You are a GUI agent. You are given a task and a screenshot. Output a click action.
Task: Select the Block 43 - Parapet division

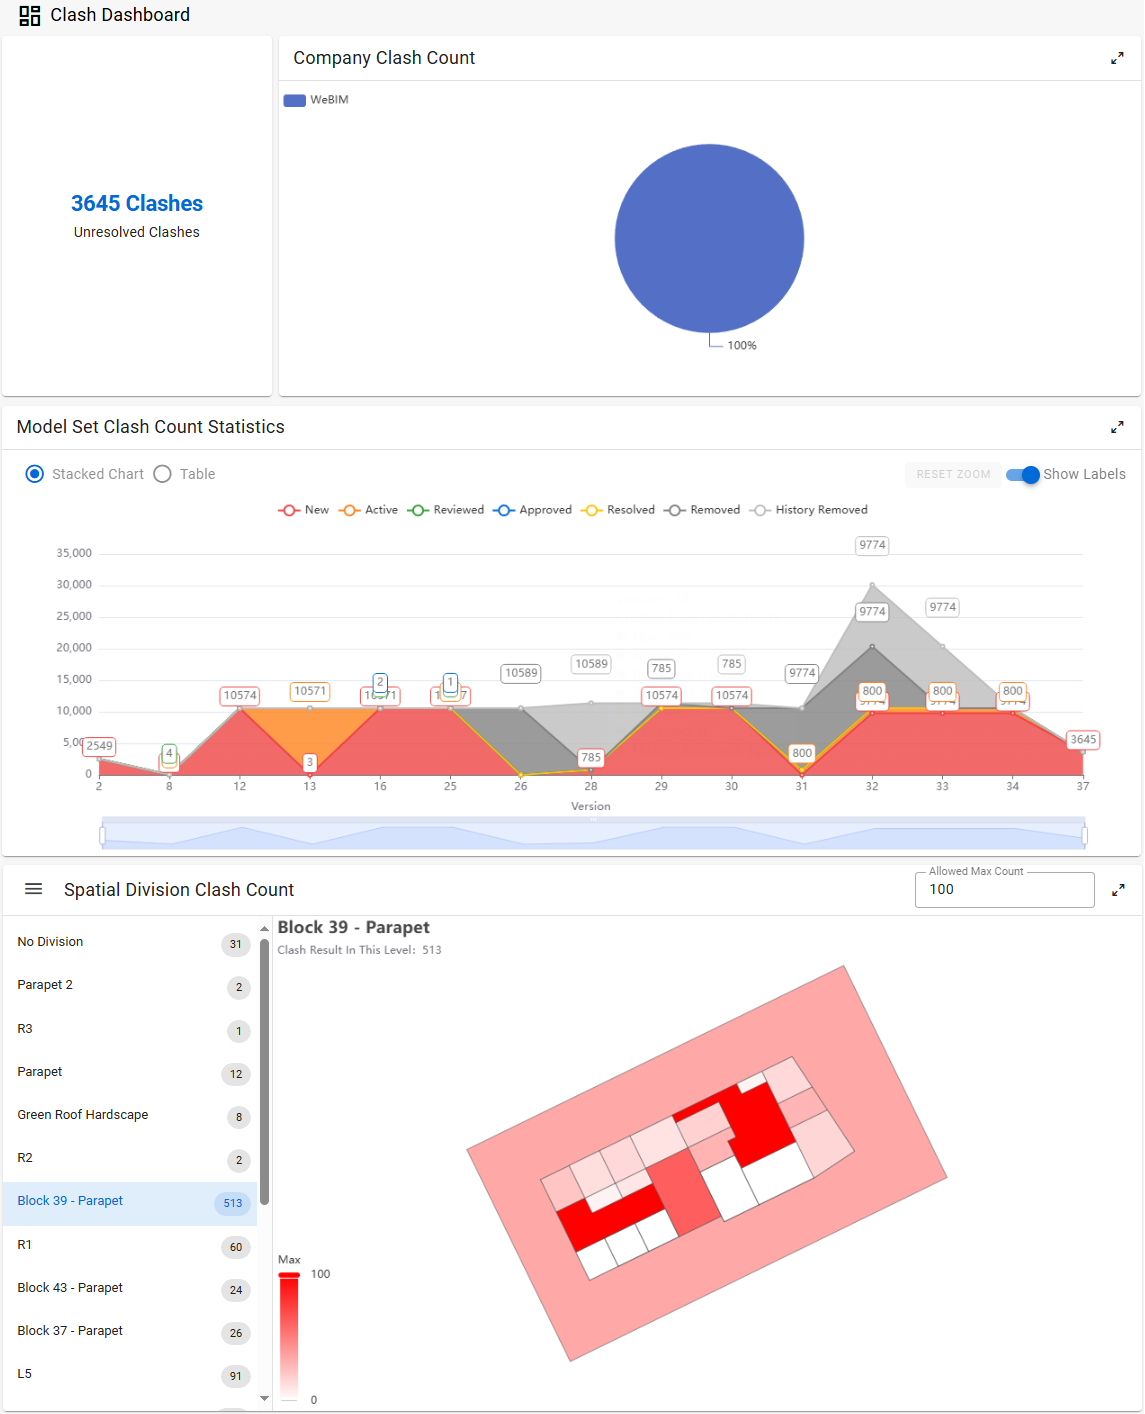[130, 1288]
